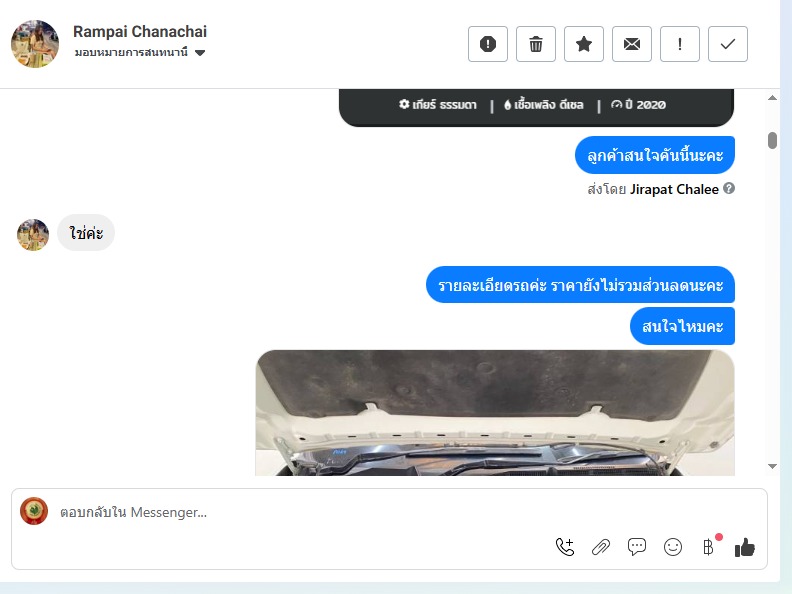This screenshot has height=594, width=792.
Task: Click the Rampai Chanachai name heading
Action: (x=140, y=32)
